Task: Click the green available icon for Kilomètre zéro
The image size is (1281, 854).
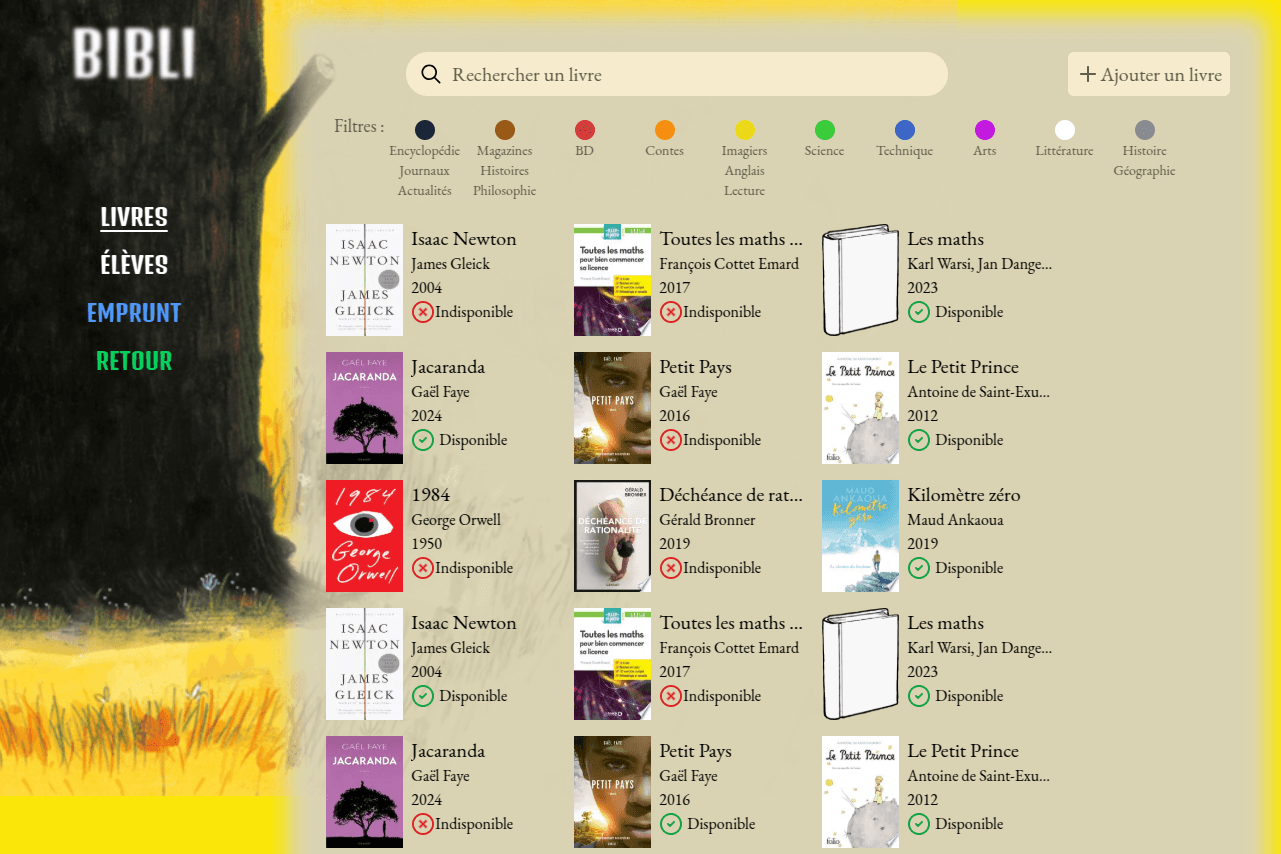Action: click(918, 568)
